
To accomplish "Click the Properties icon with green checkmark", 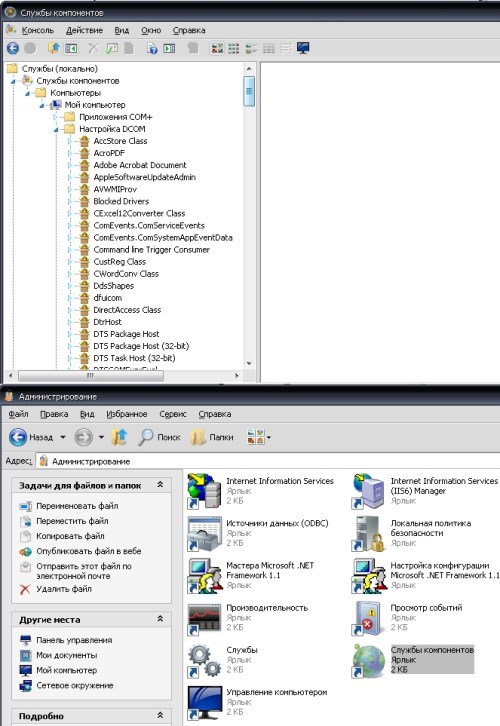I will [112, 48].
